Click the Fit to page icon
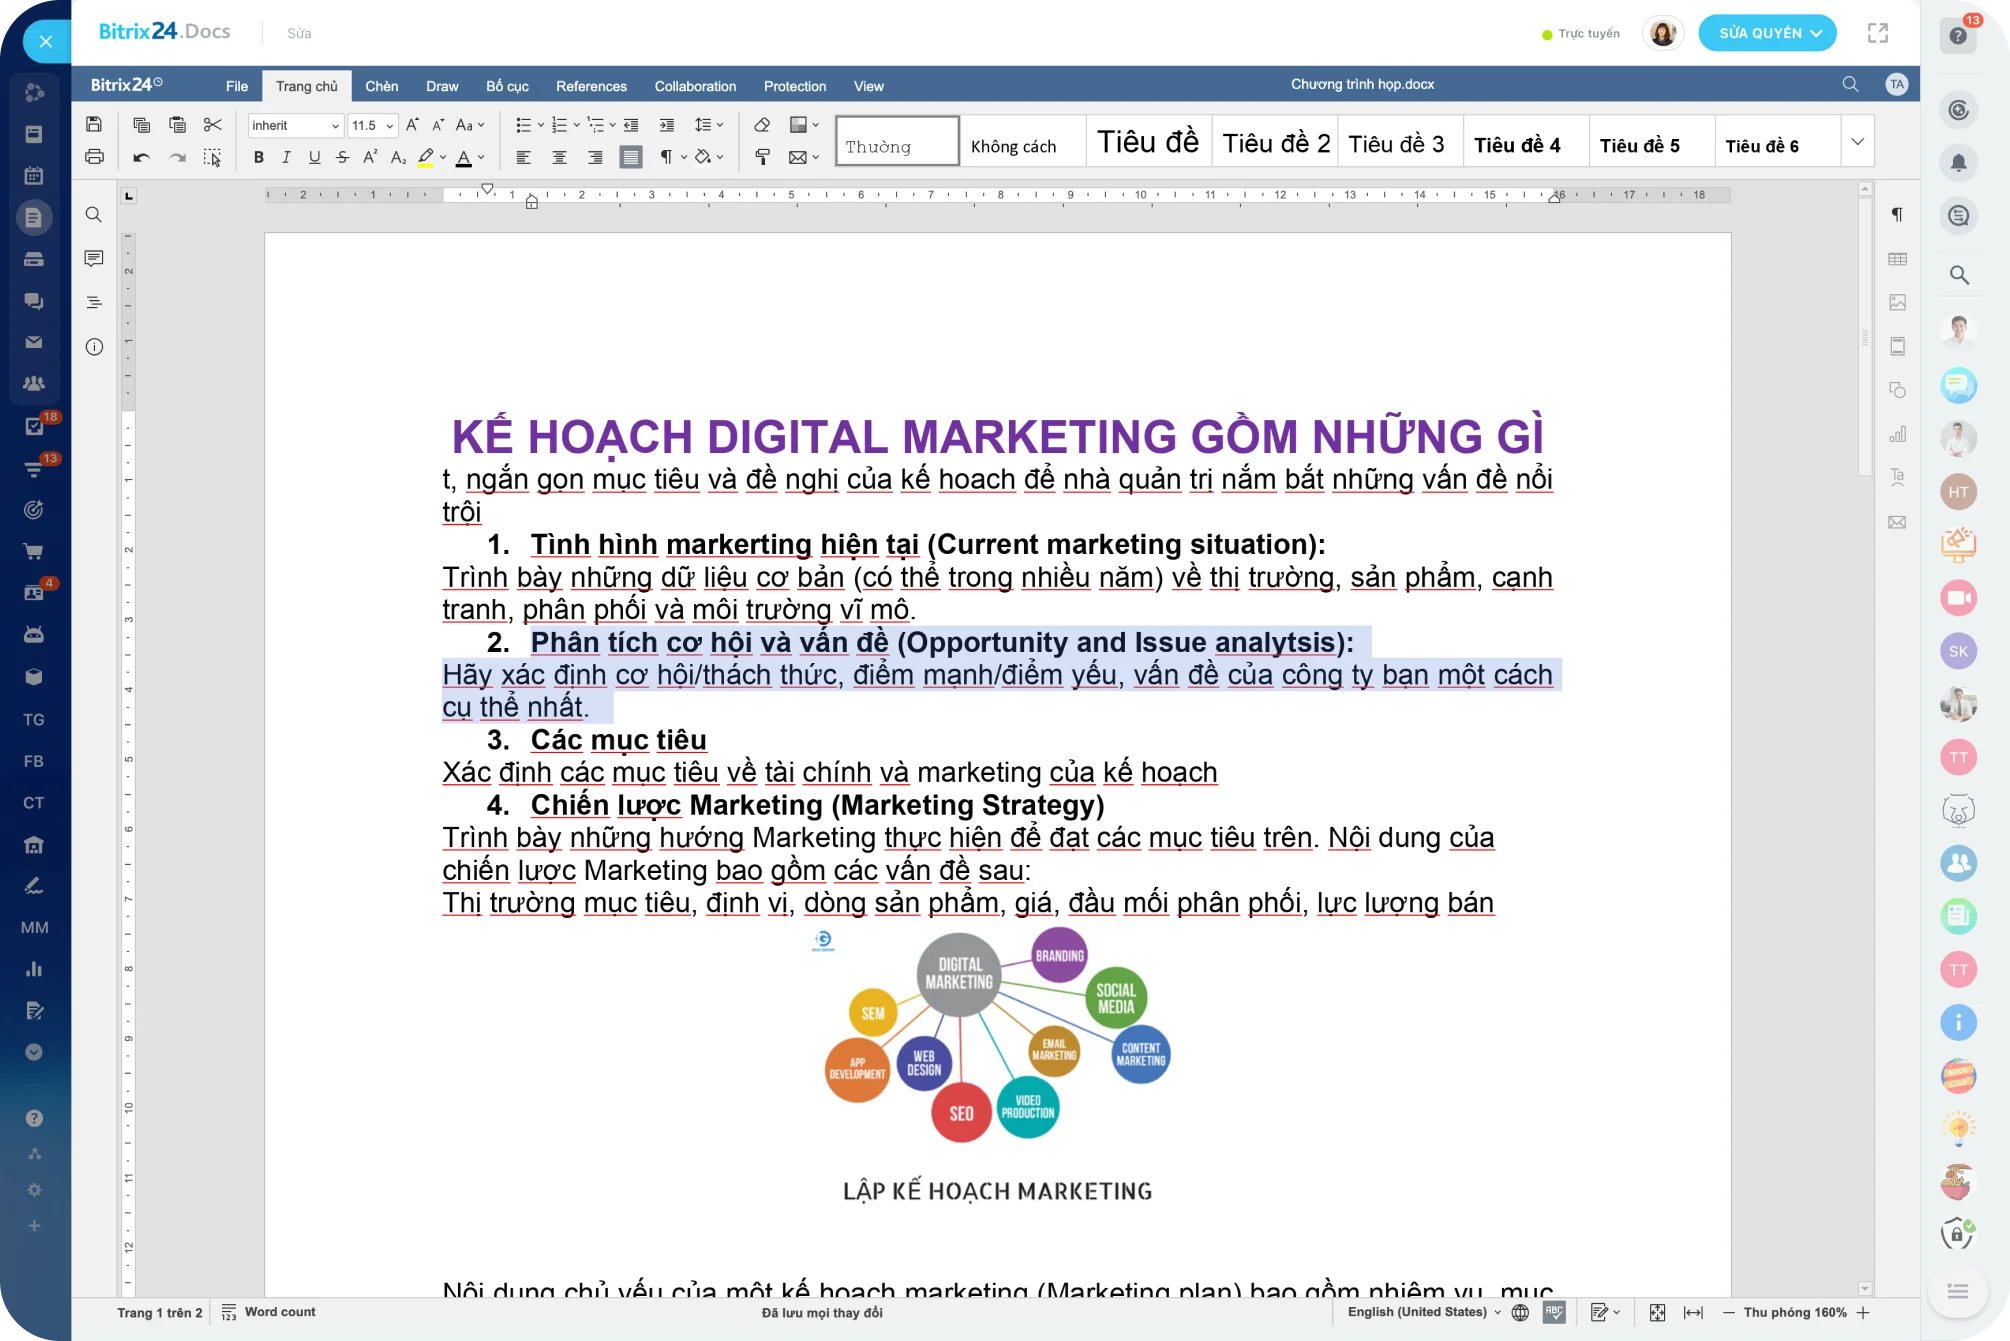2010x1341 pixels. click(x=1657, y=1313)
